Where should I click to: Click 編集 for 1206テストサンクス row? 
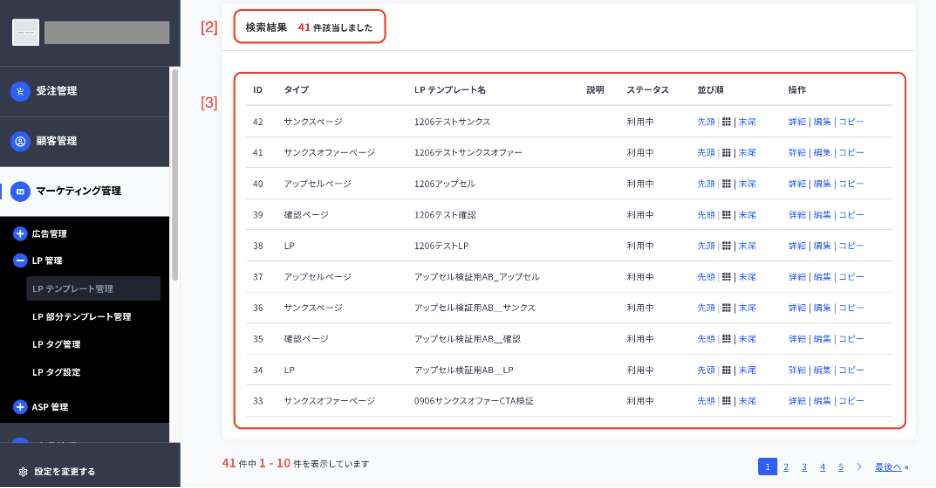click(x=822, y=122)
